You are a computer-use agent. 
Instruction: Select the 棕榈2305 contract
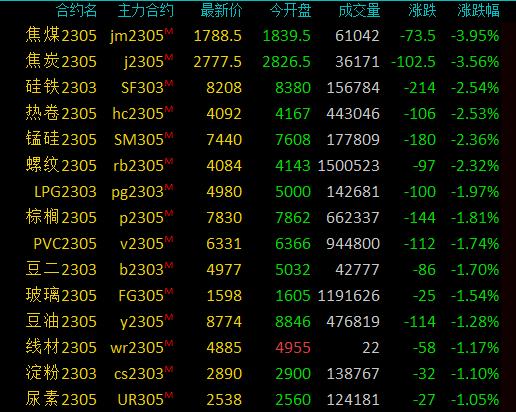pyautogui.click(x=61, y=218)
